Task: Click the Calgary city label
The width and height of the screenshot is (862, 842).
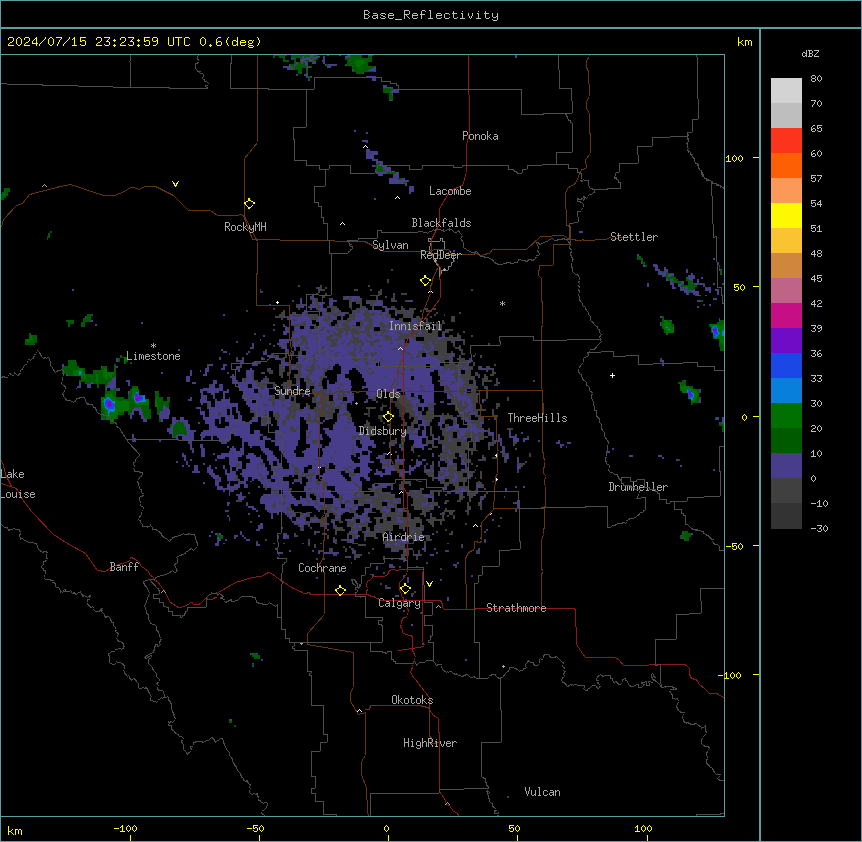Action: [x=399, y=603]
